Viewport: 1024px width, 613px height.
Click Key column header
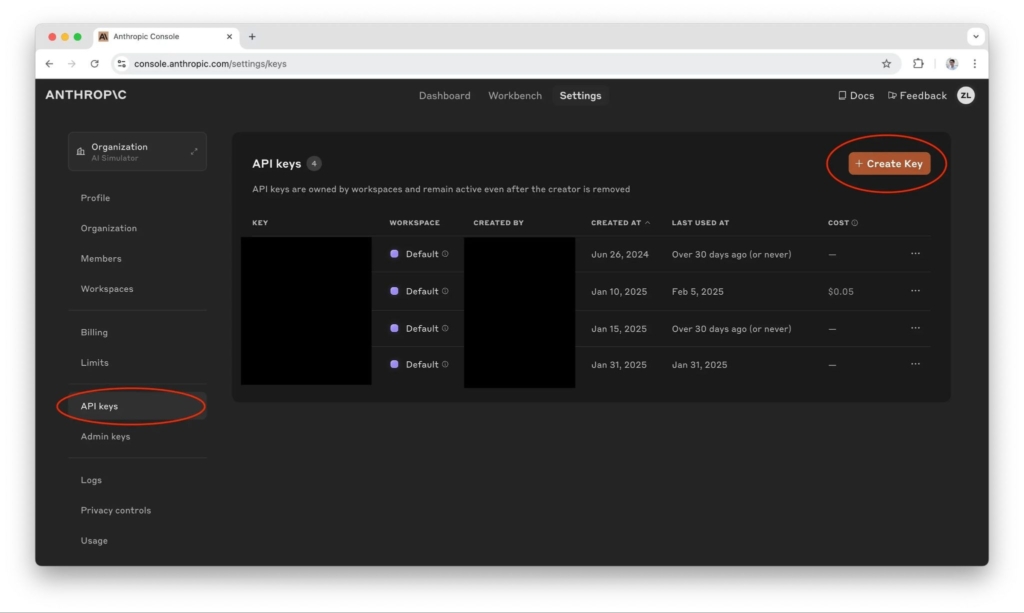tap(260, 223)
